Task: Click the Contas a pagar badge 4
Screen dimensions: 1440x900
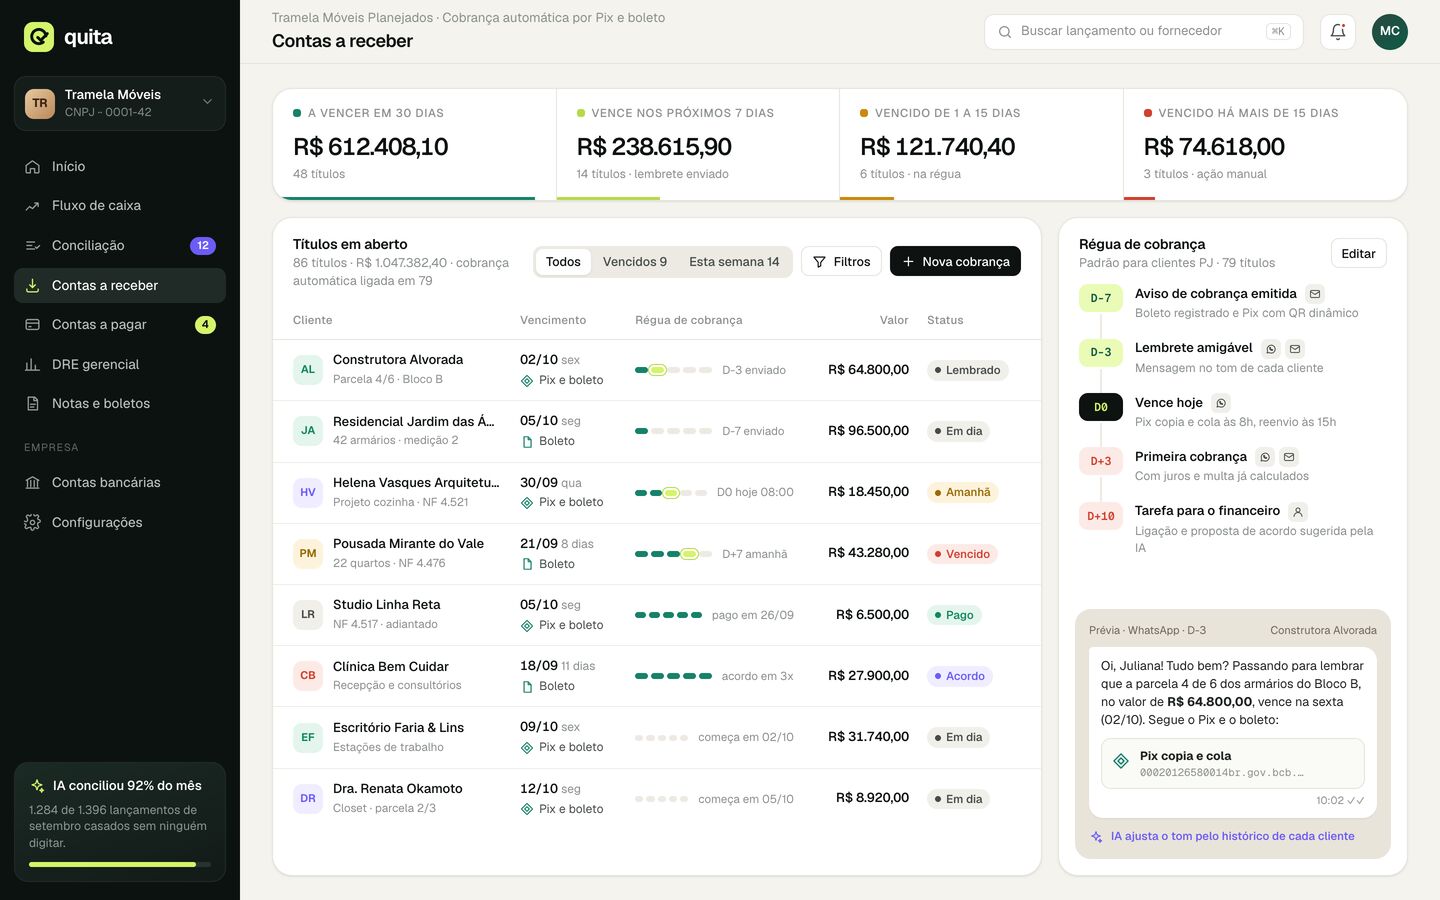Action: [x=205, y=324]
